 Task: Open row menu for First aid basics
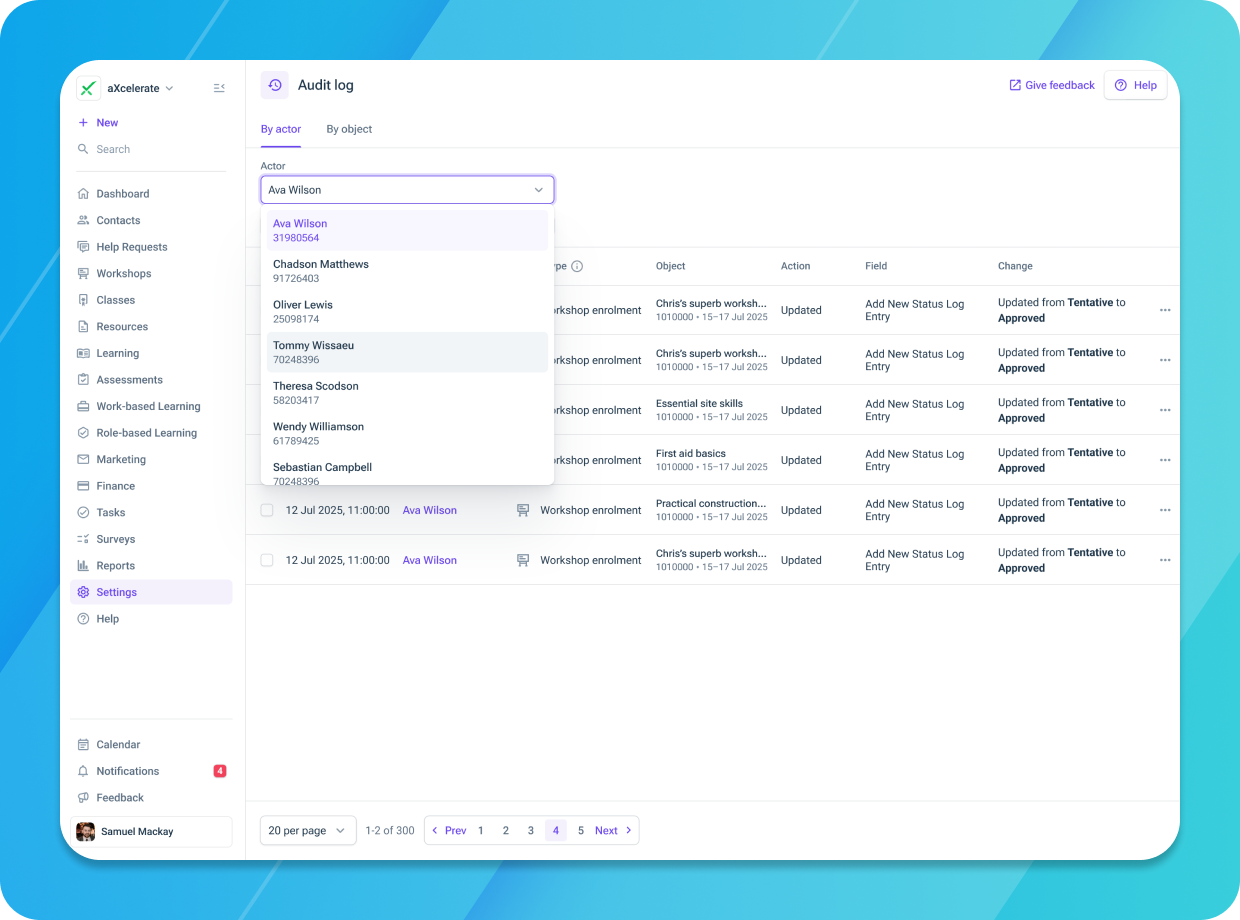[x=1165, y=460]
